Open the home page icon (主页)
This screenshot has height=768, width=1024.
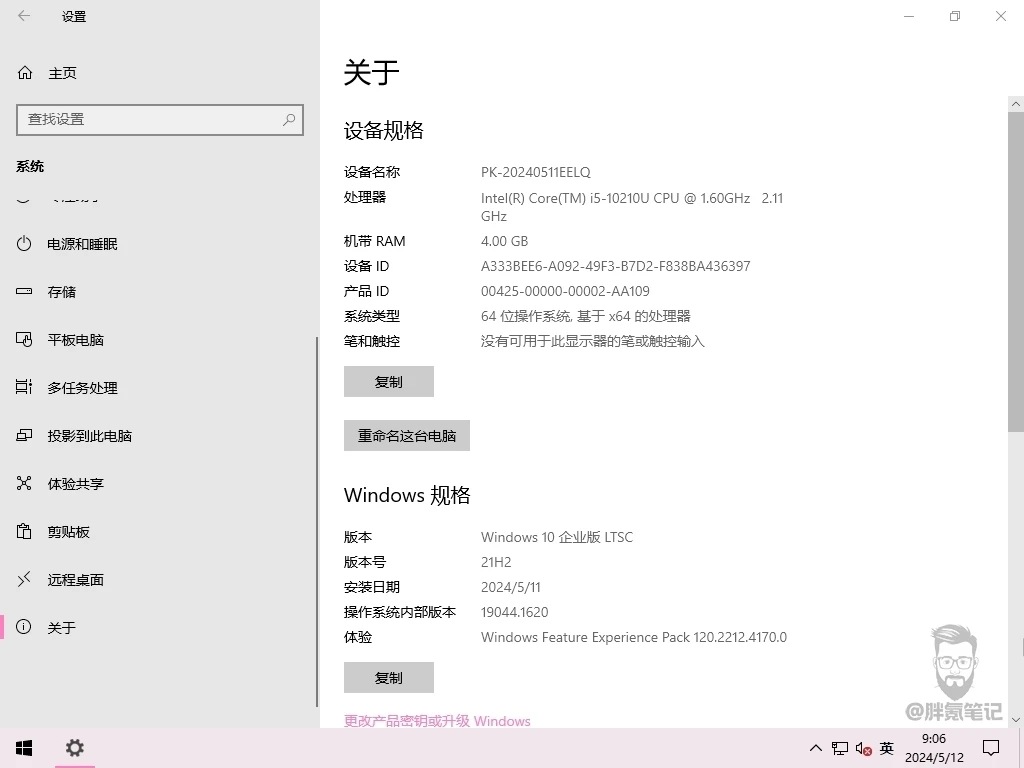tap(25, 72)
